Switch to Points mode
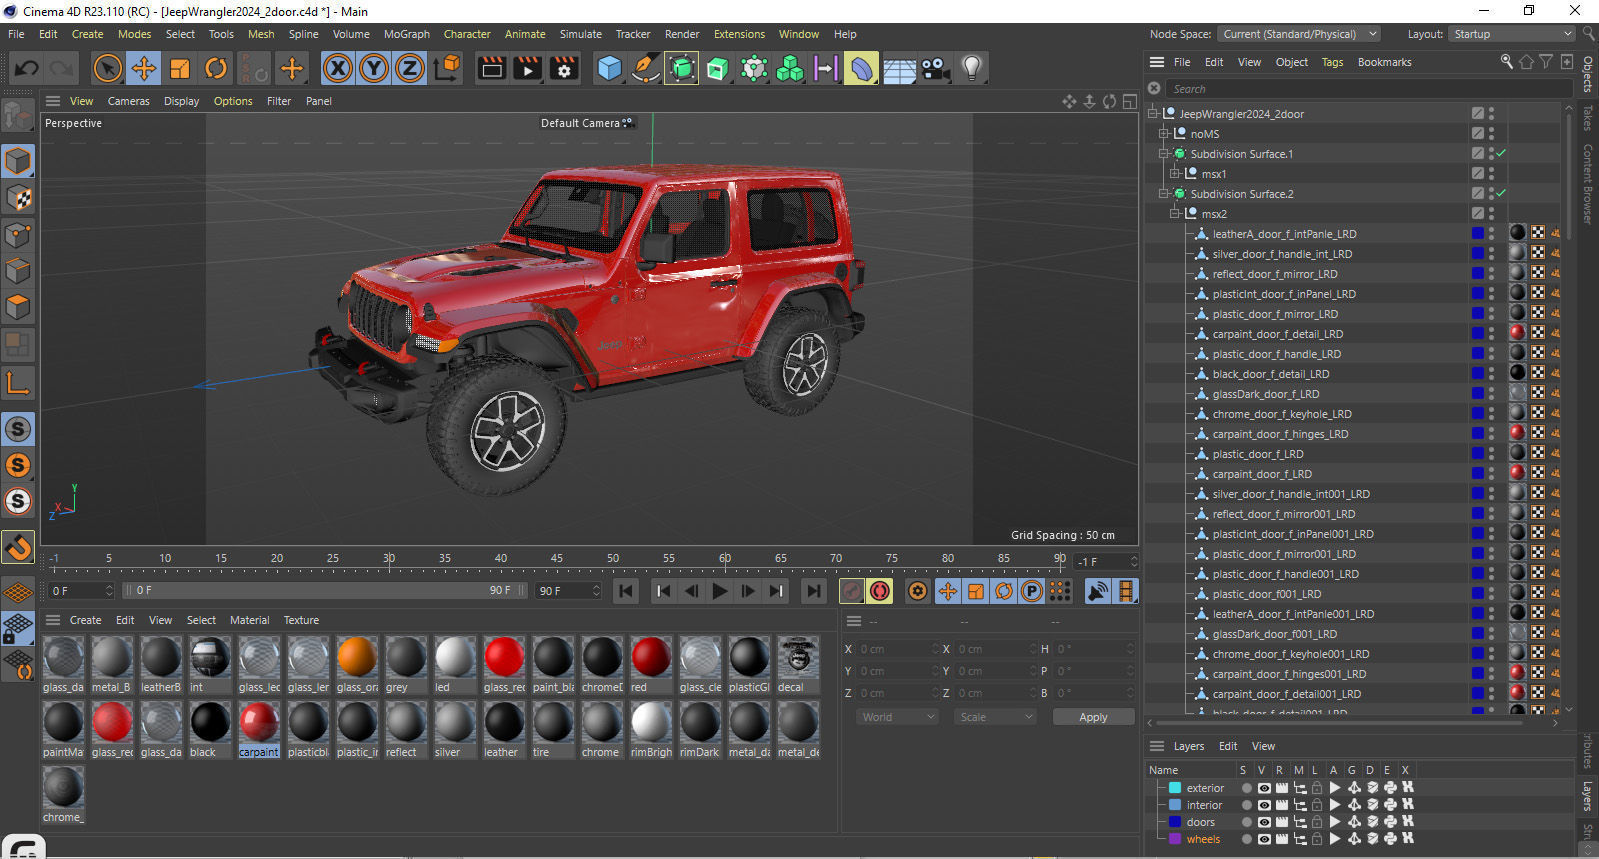The width and height of the screenshot is (1599, 859). 18,234
